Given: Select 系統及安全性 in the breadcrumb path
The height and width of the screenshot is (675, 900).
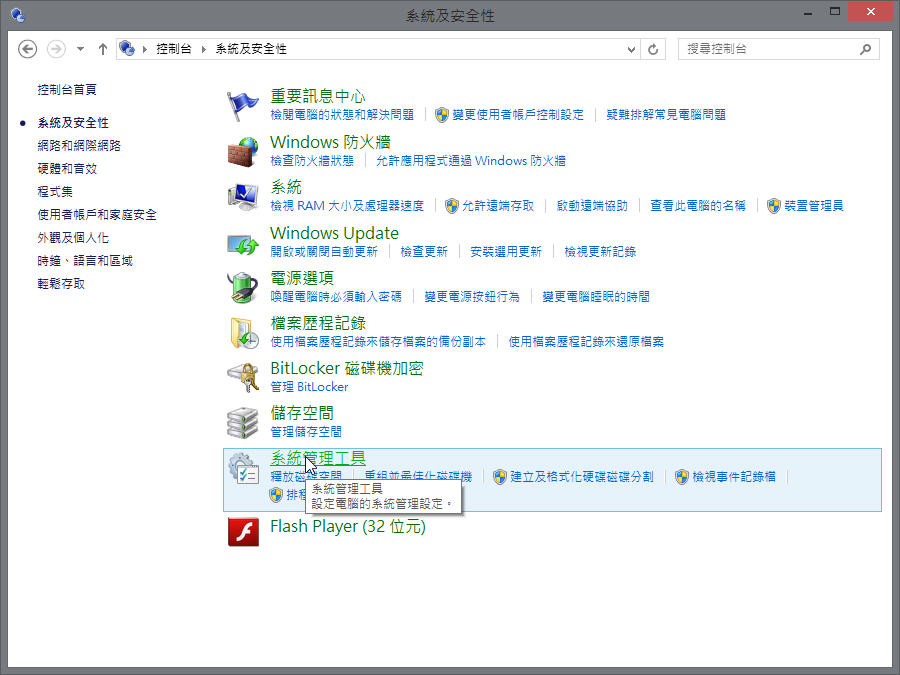Looking at the screenshot, I should [x=251, y=49].
